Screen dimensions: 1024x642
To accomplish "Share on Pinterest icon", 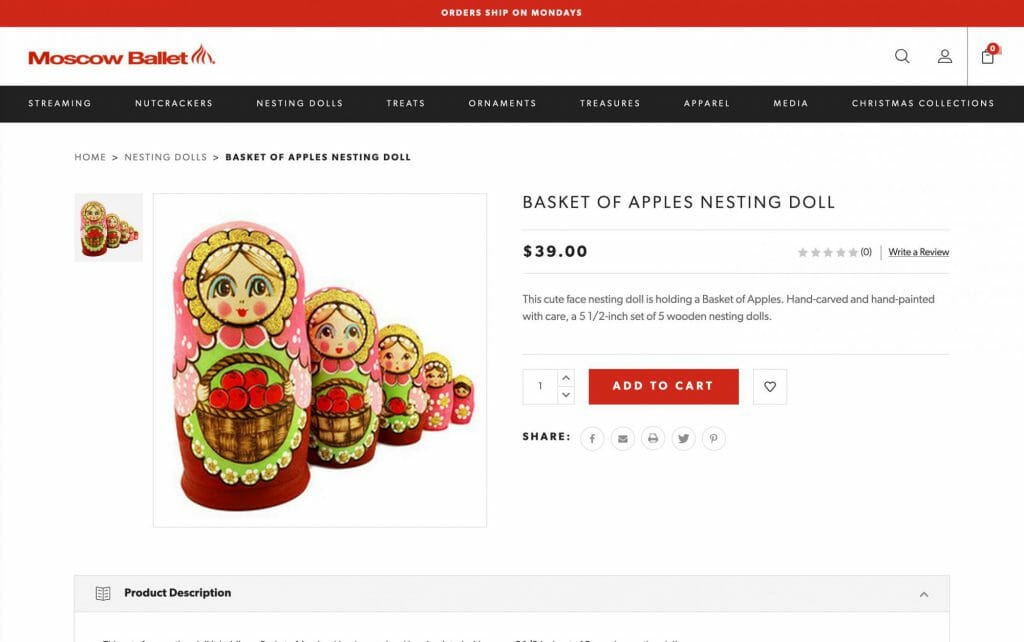I will pos(714,438).
